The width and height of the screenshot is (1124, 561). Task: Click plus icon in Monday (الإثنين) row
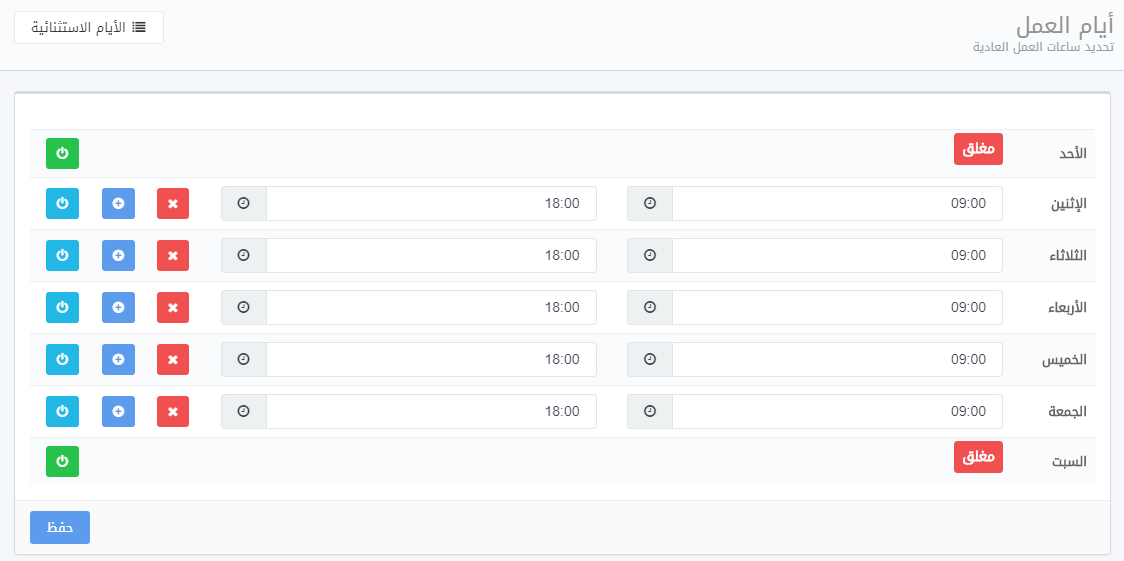pyautogui.click(x=118, y=203)
